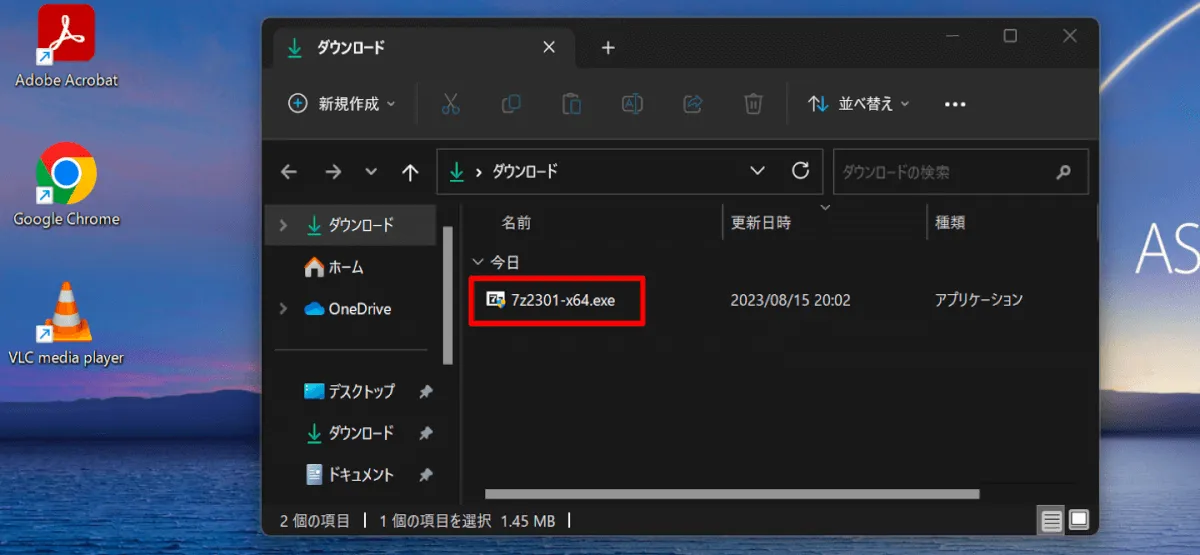Click the 7-Zip file icon of 7z2301-x64.exe
The width and height of the screenshot is (1200, 555).
click(495, 300)
